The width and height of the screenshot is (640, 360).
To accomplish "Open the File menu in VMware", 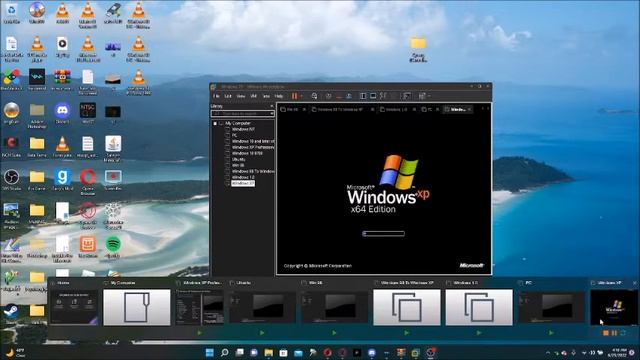I will [x=216, y=96].
